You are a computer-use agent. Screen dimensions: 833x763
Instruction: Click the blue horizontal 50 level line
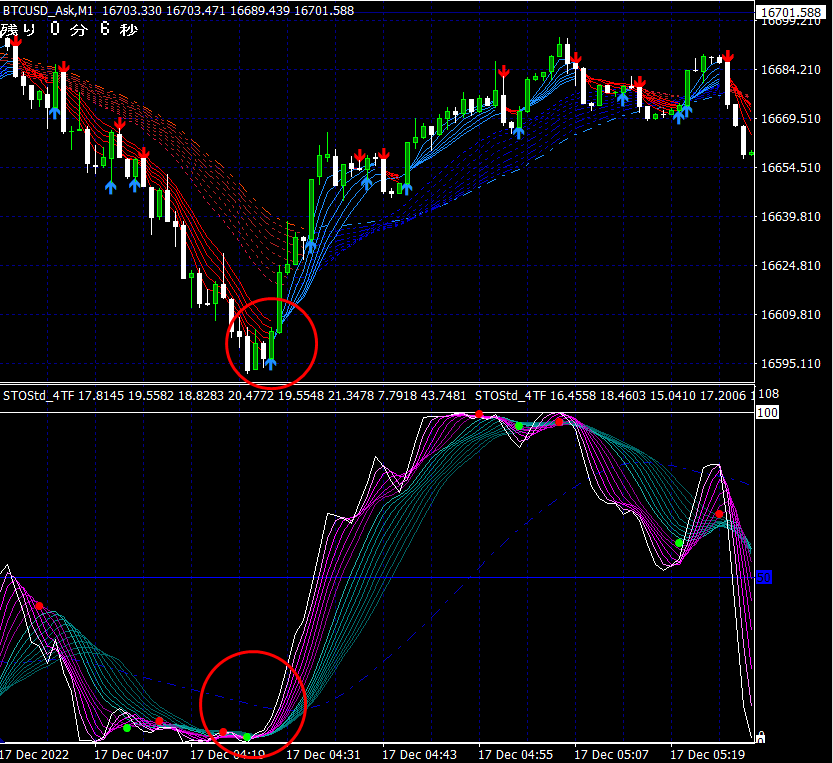377,578
